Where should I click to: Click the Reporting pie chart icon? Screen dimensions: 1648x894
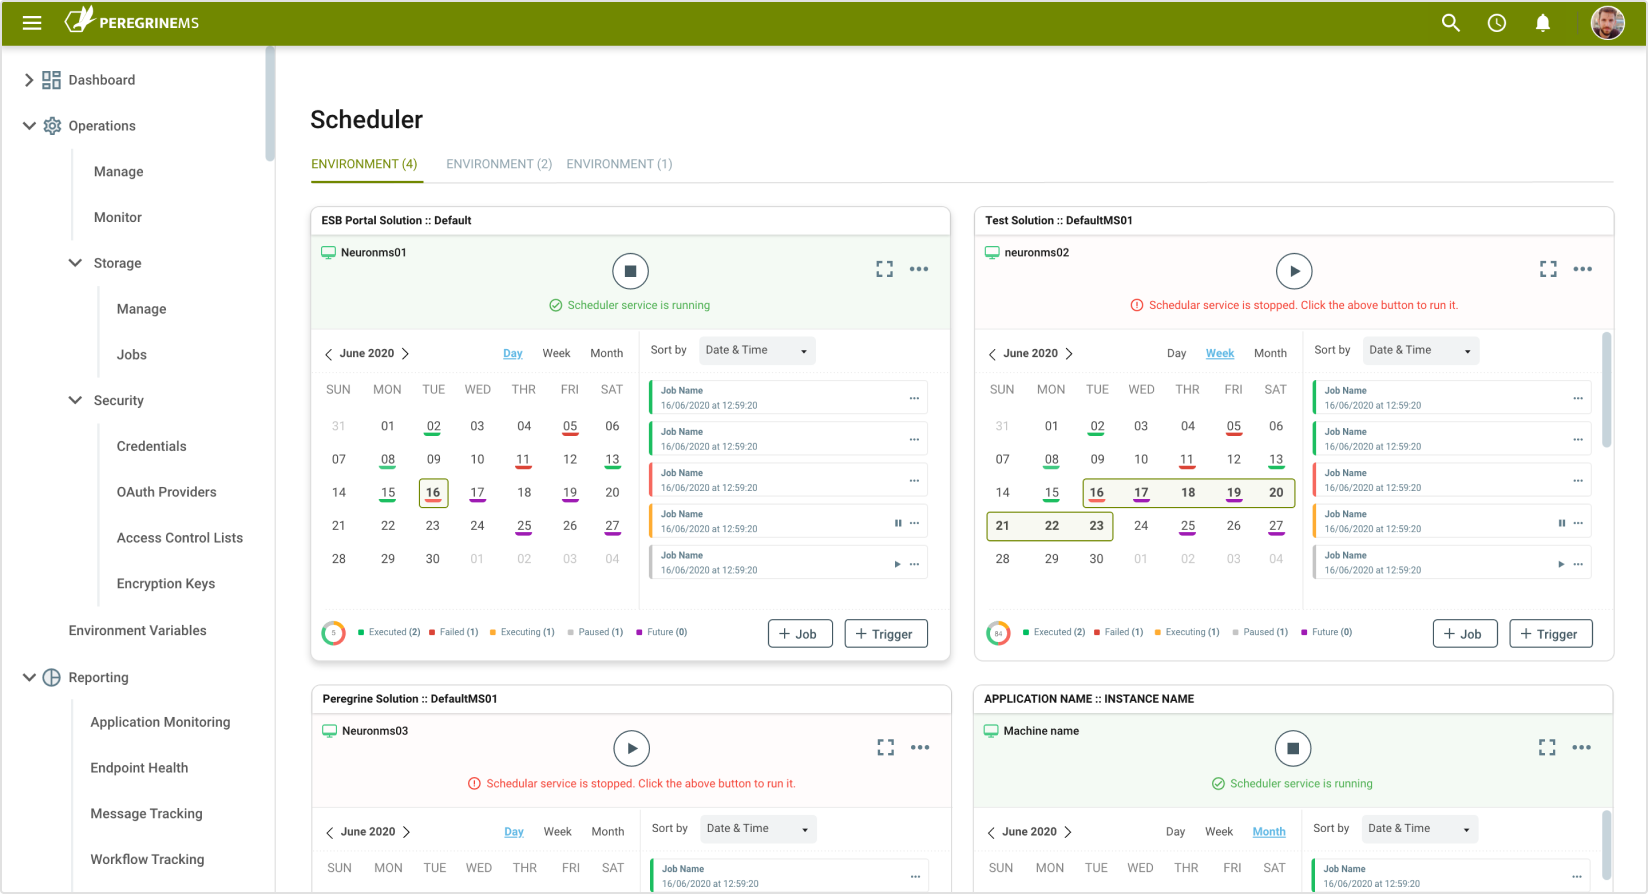click(52, 677)
